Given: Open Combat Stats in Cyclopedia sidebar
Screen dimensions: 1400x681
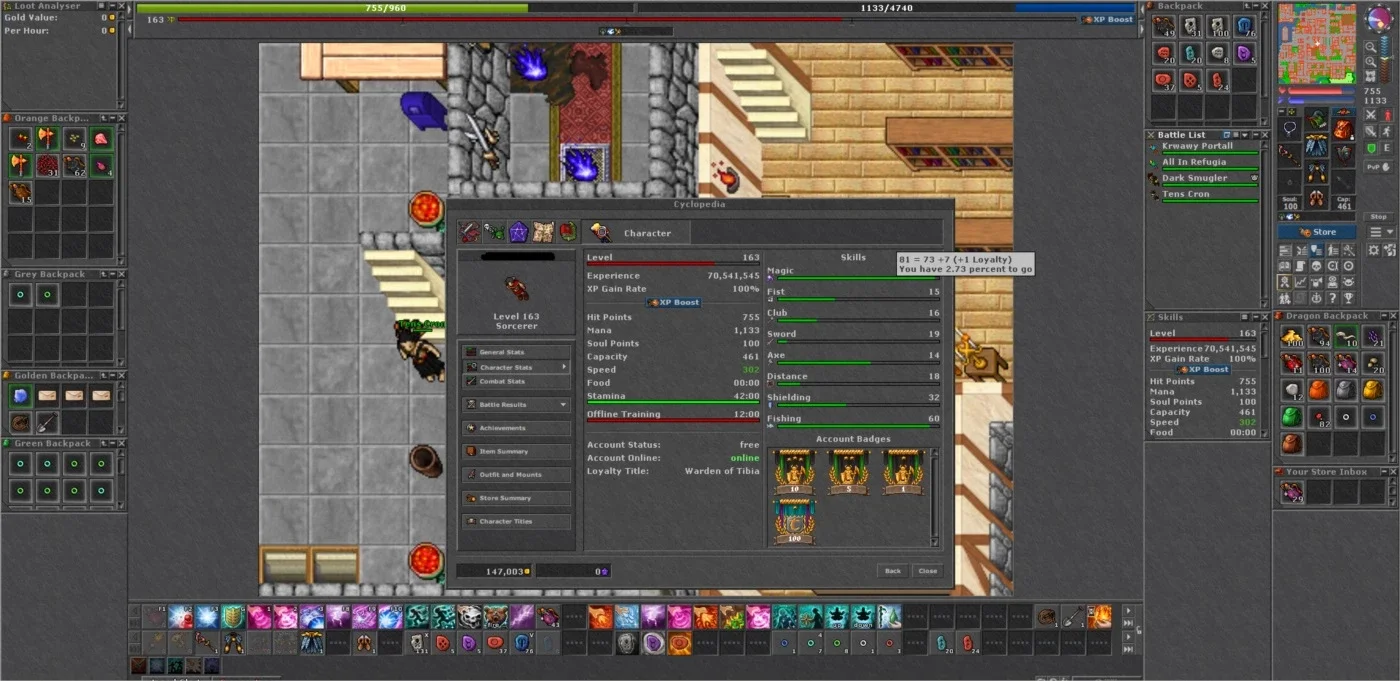Looking at the screenshot, I should click(x=517, y=381).
